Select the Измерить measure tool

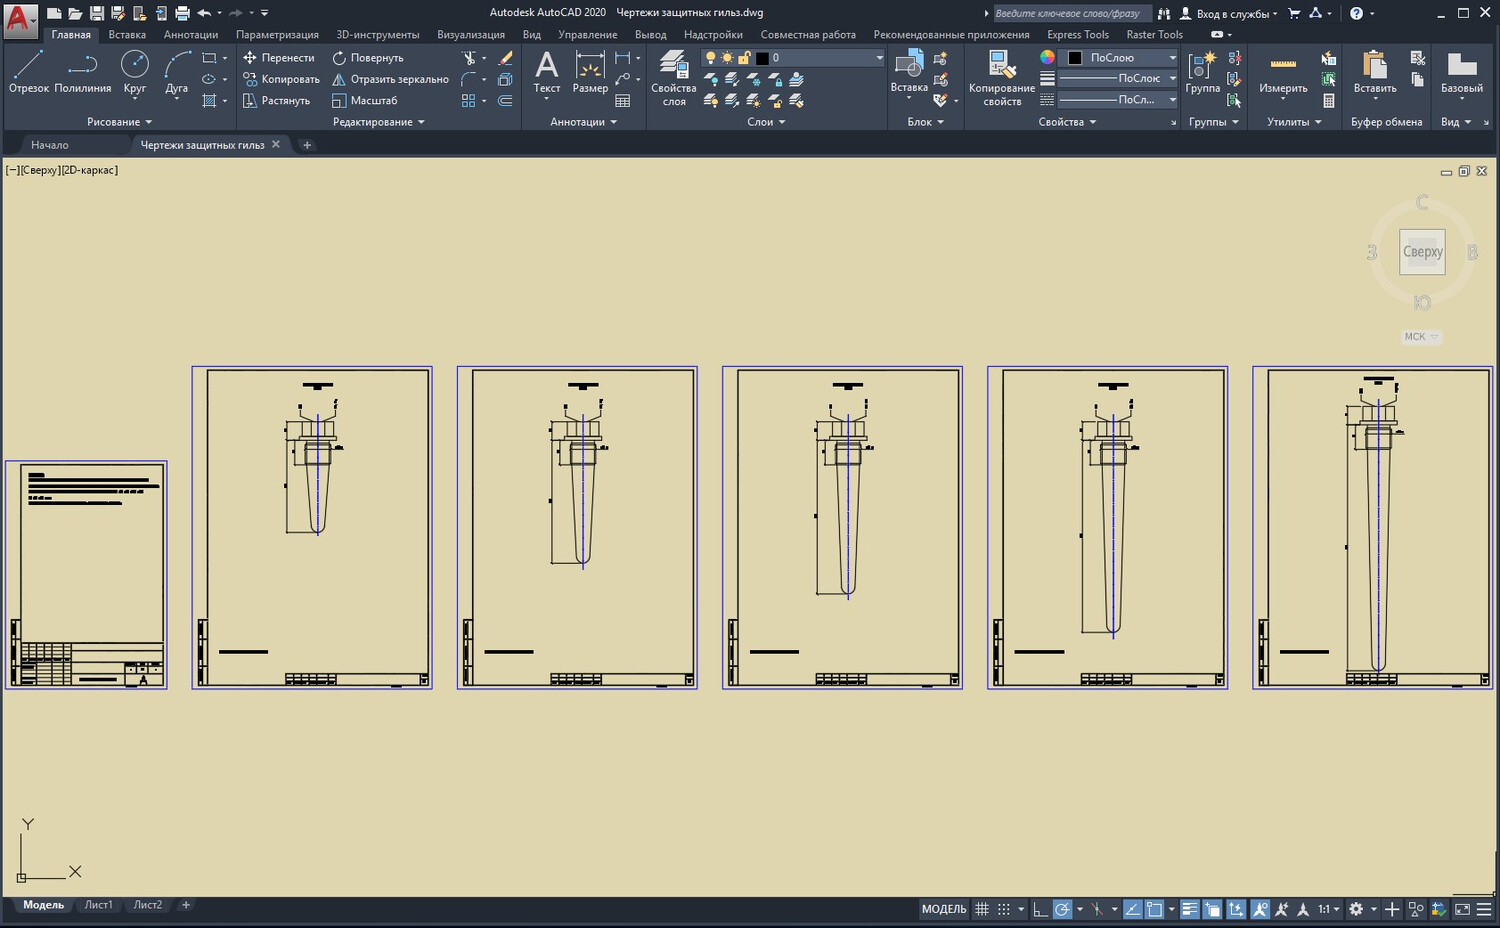pyautogui.click(x=1283, y=72)
